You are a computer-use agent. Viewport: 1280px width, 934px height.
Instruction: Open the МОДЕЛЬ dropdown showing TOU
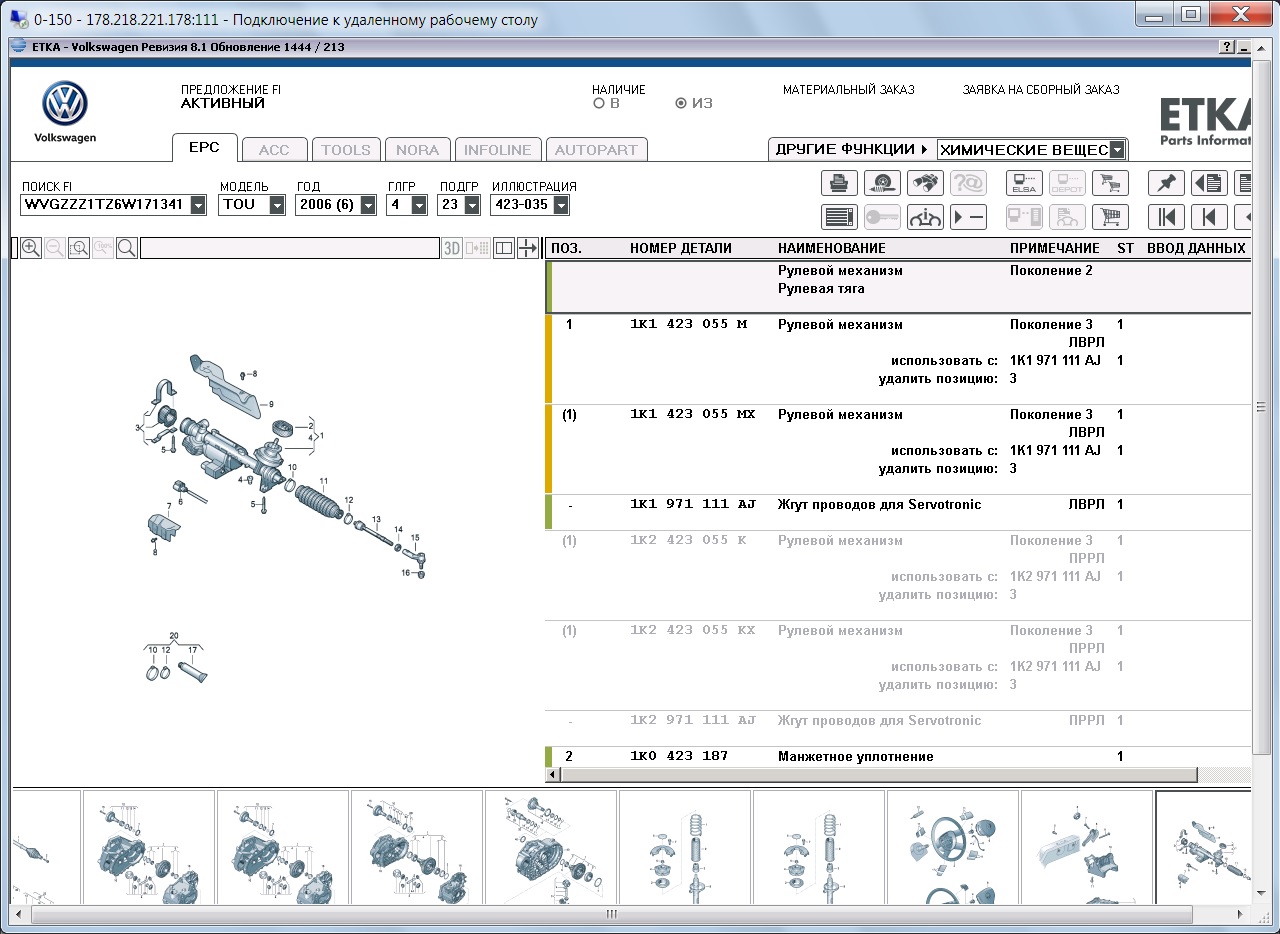click(277, 205)
